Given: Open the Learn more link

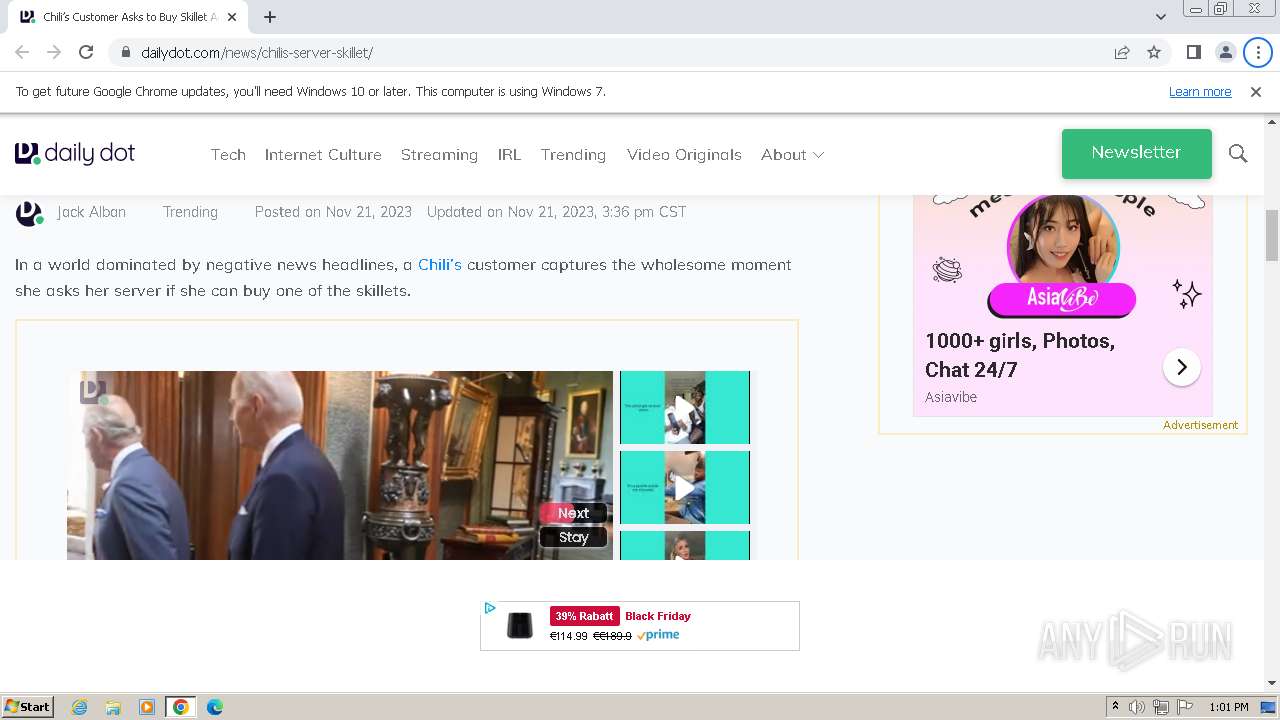Looking at the screenshot, I should 1200,91.
